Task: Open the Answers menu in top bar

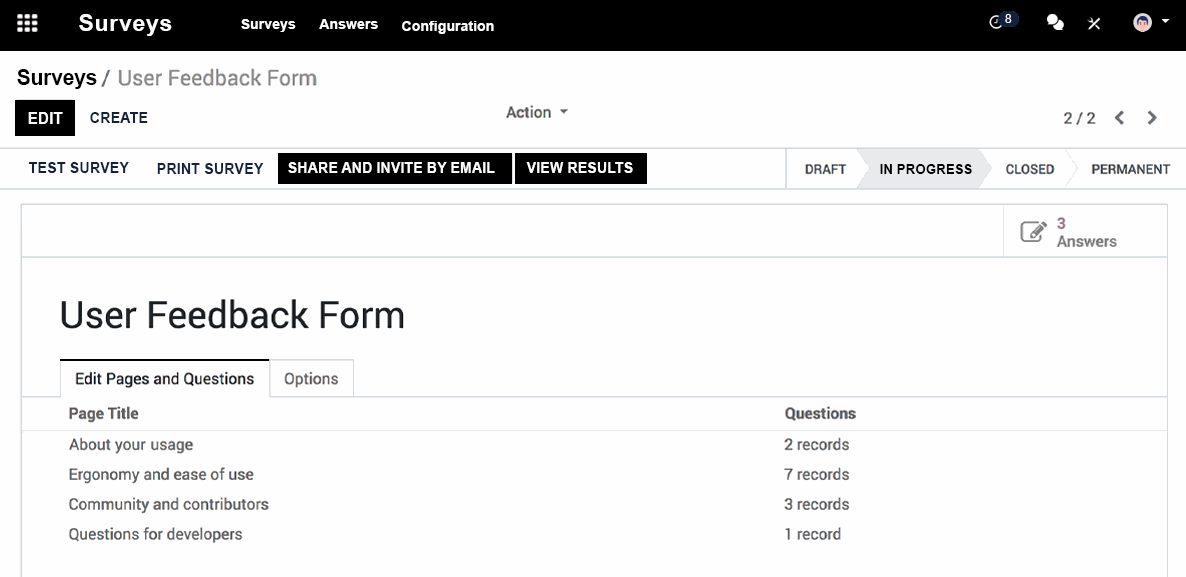Action: click(x=348, y=24)
